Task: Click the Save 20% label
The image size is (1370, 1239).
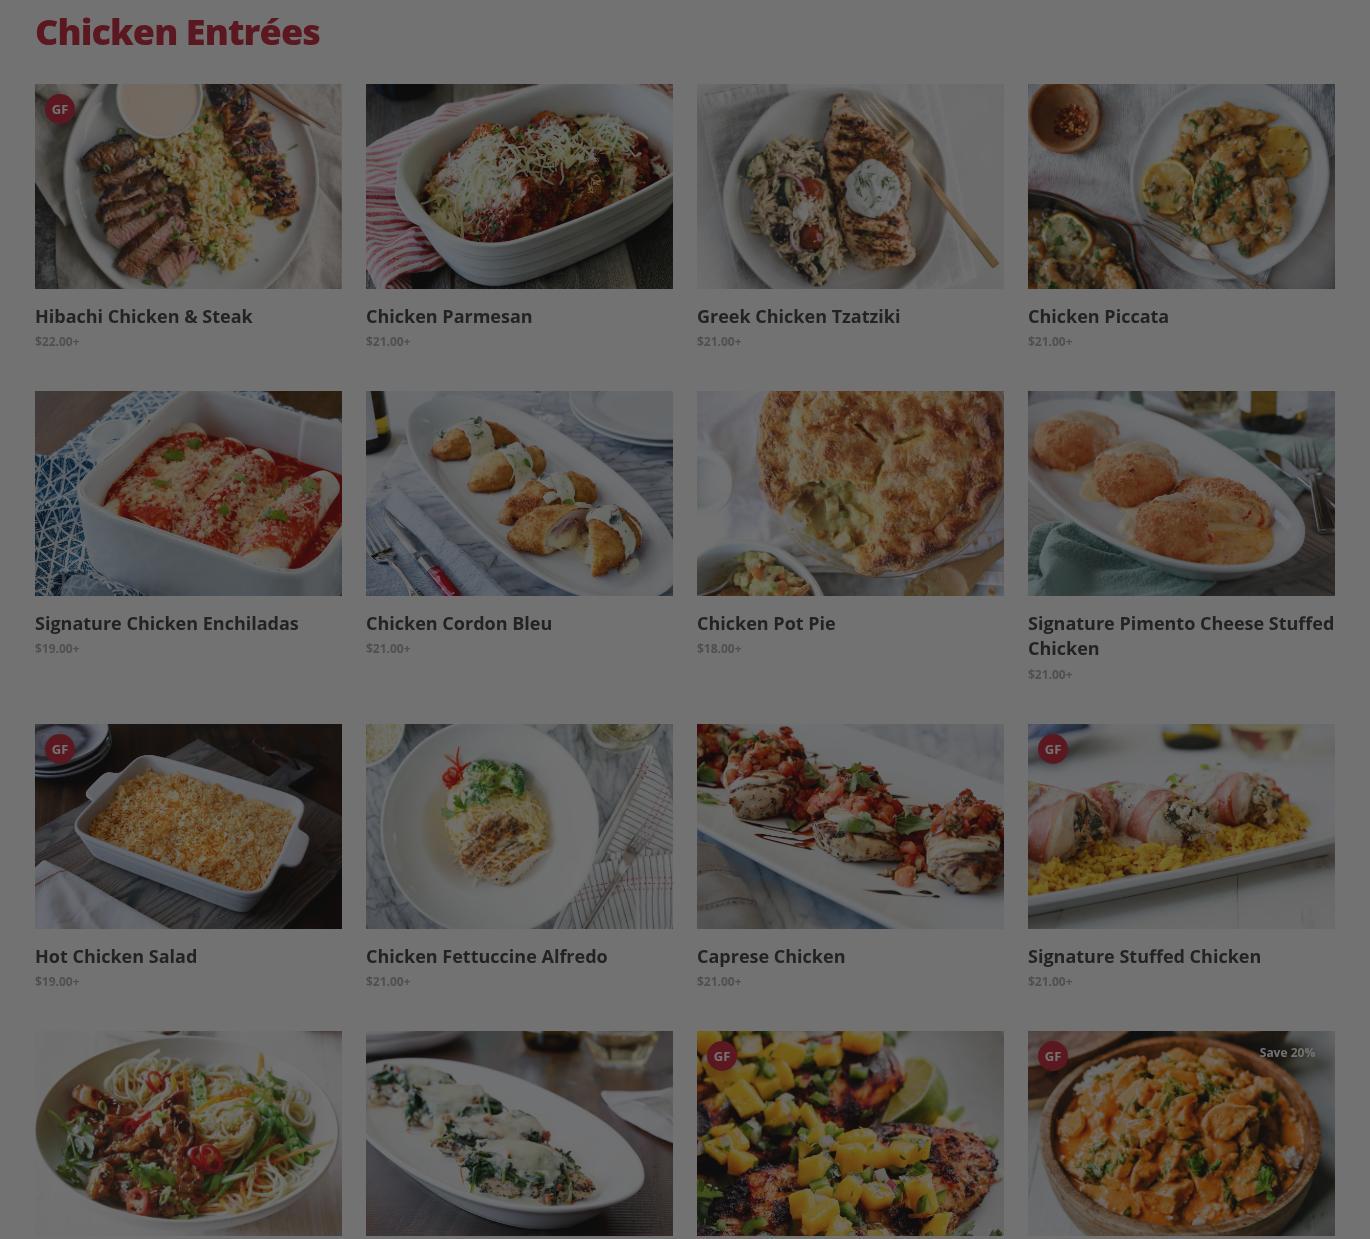Action: pyautogui.click(x=1287, y=1053)
